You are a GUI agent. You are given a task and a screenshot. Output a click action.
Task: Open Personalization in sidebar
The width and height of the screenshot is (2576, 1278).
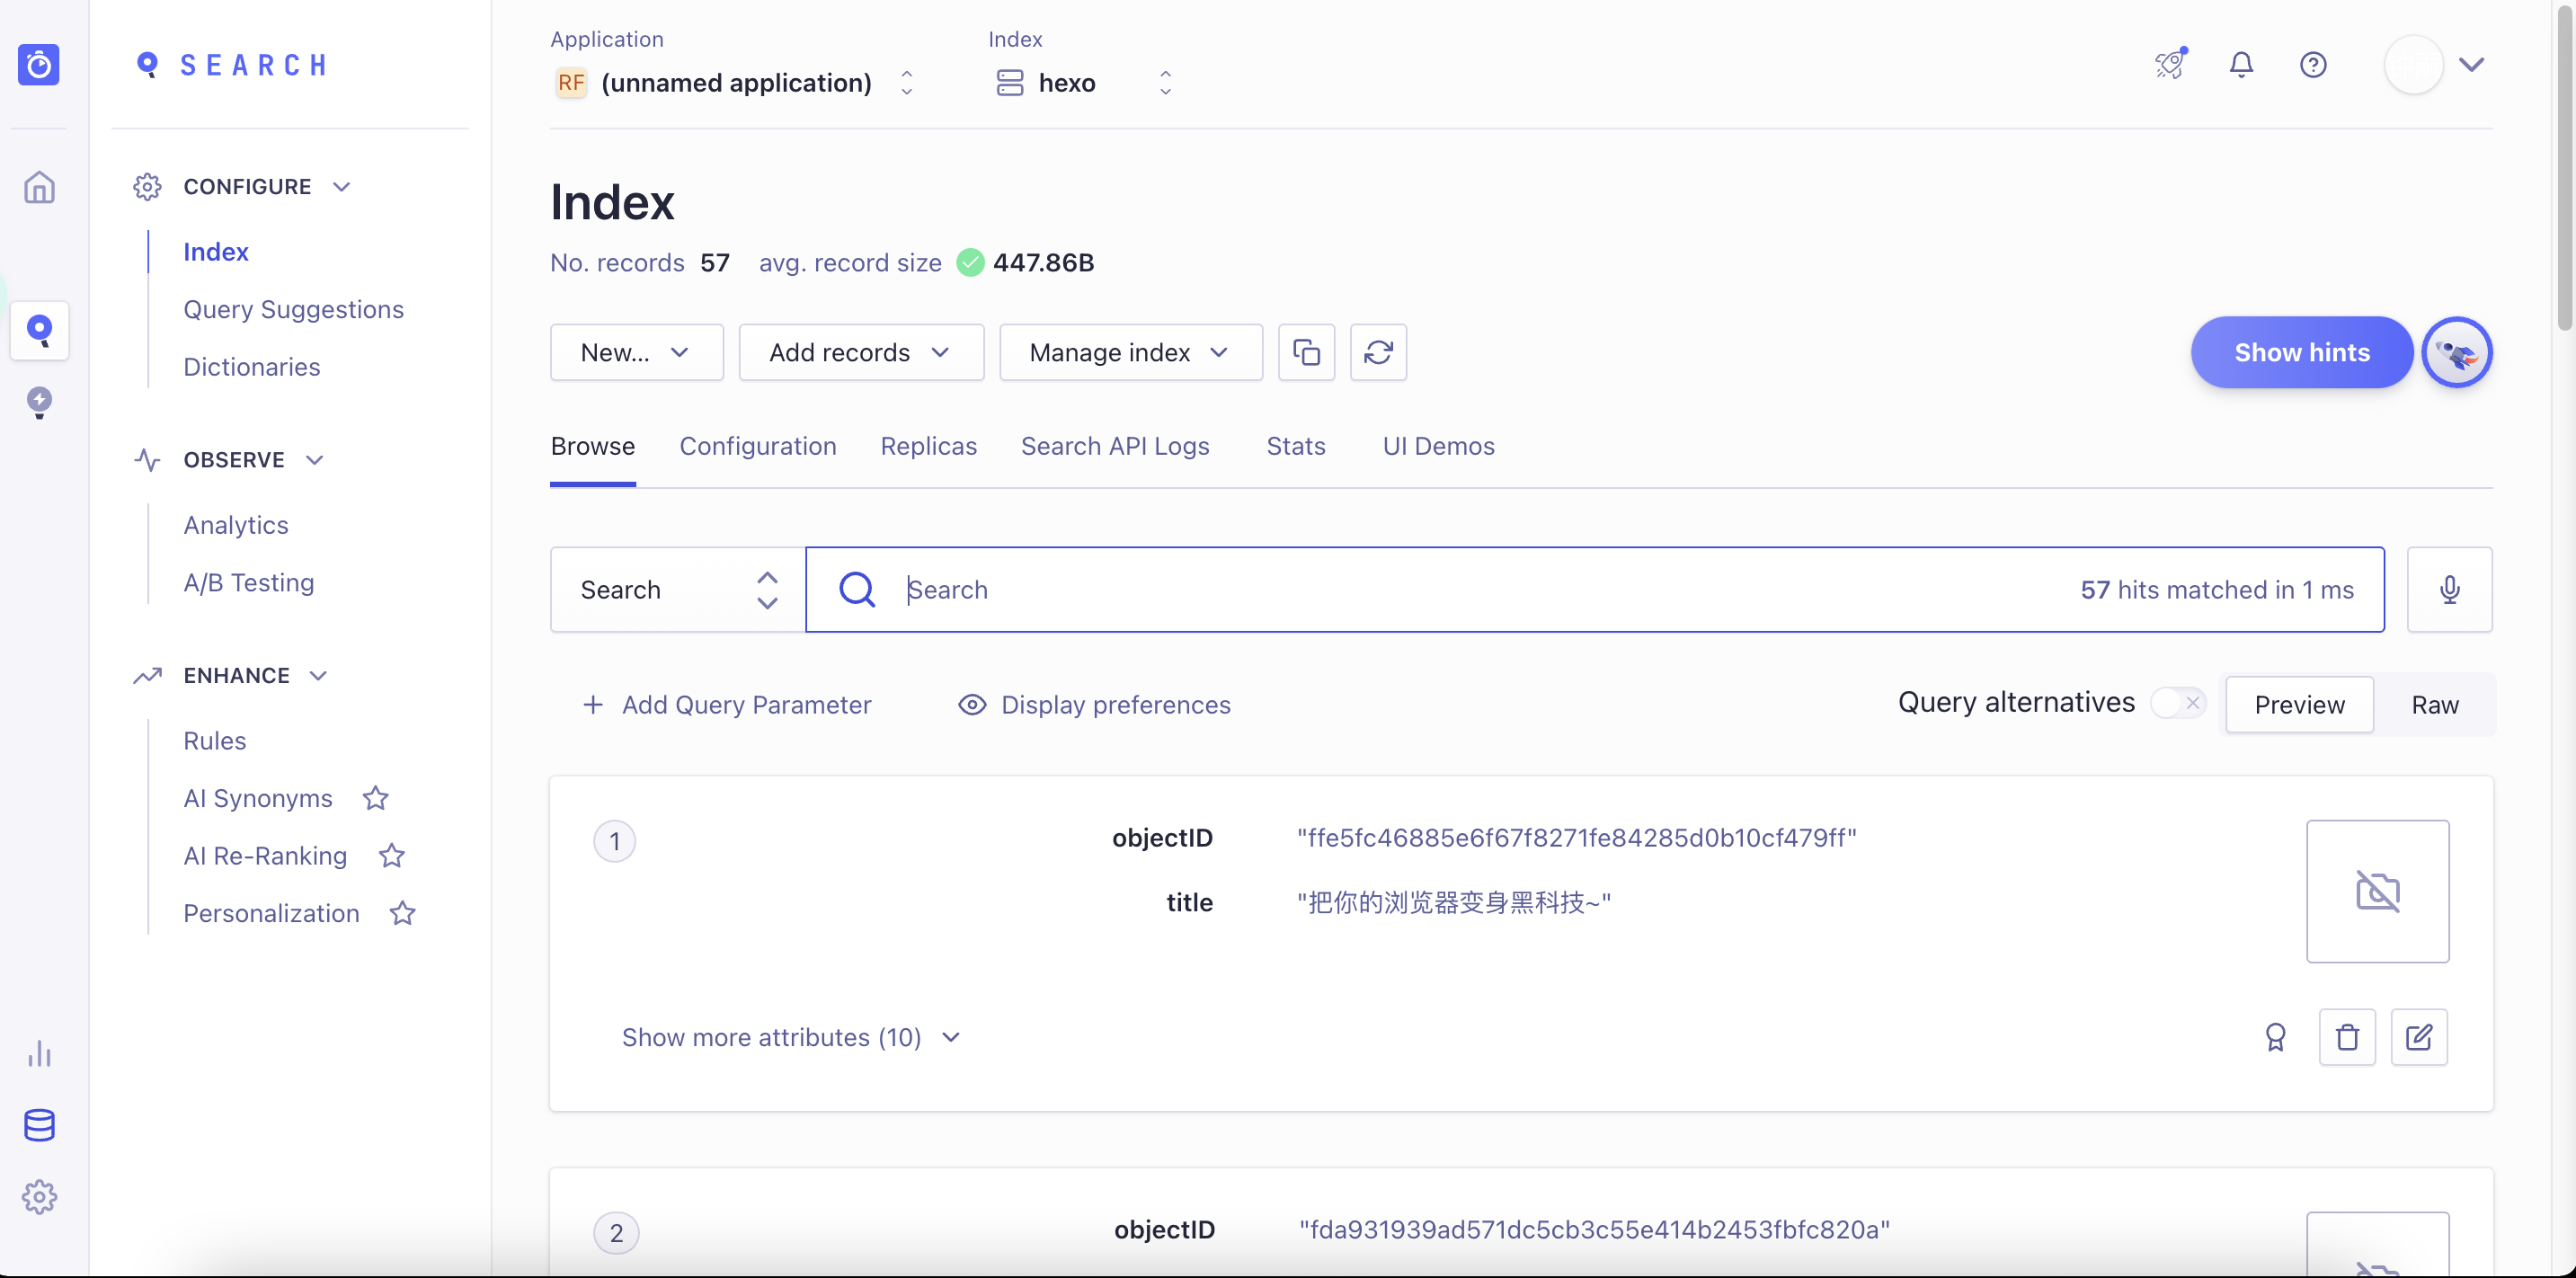point(271,913)
